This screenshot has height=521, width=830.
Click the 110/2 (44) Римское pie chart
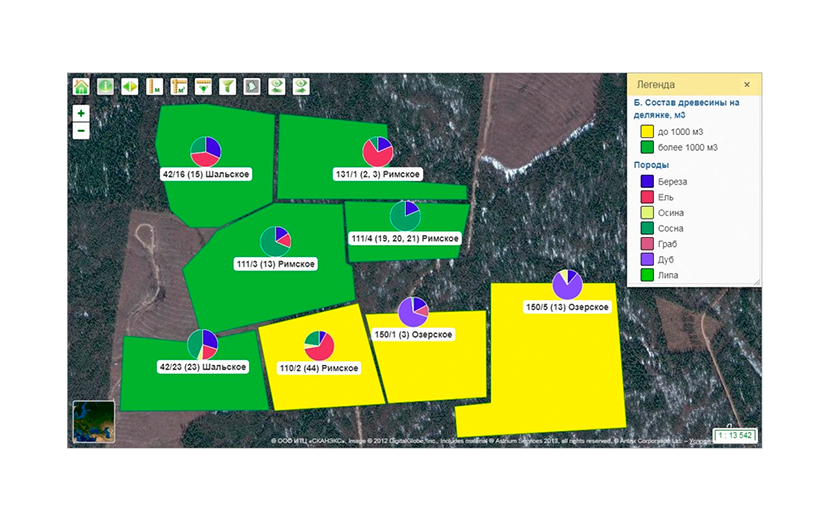[319, 346]
